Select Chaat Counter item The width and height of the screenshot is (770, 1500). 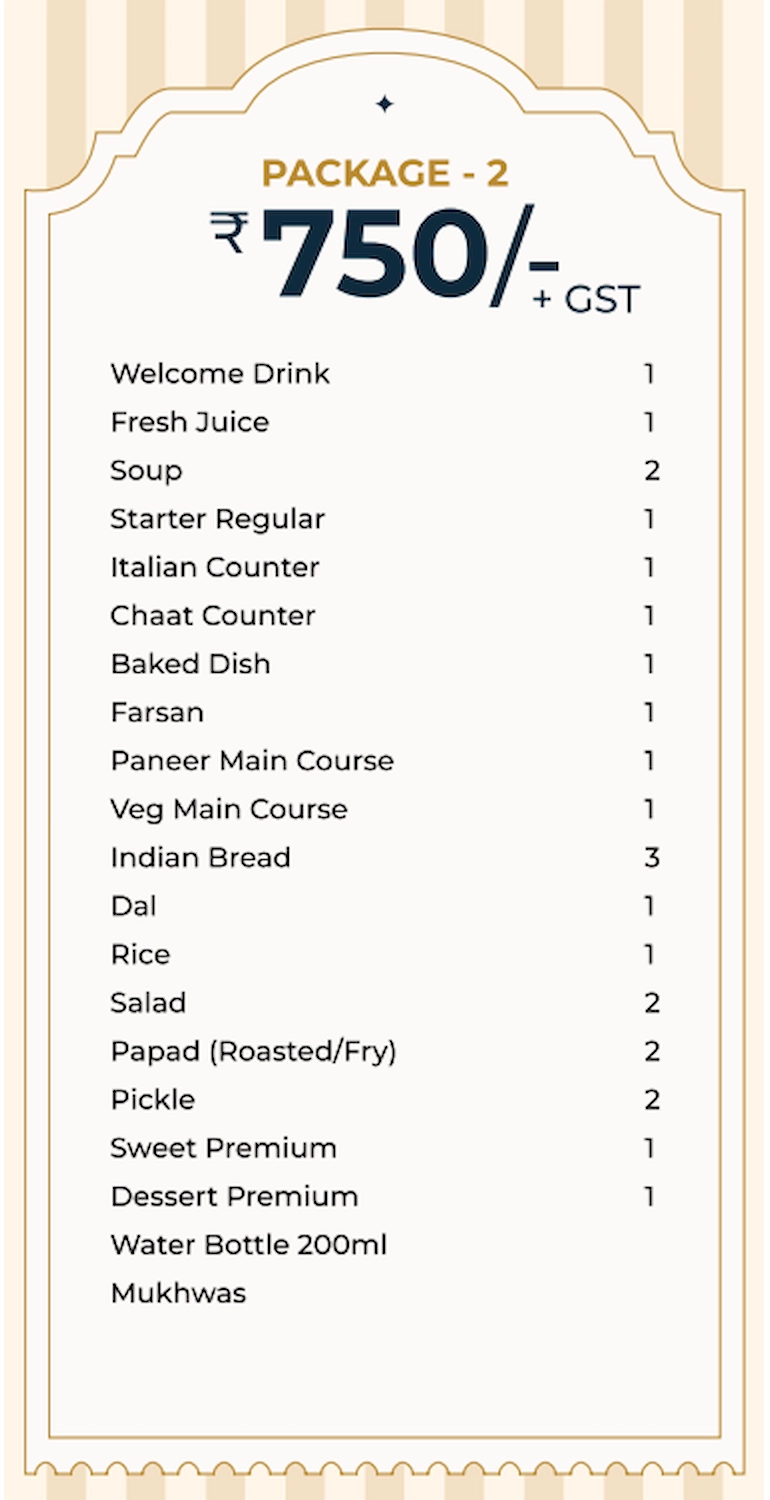coord(213,615)
